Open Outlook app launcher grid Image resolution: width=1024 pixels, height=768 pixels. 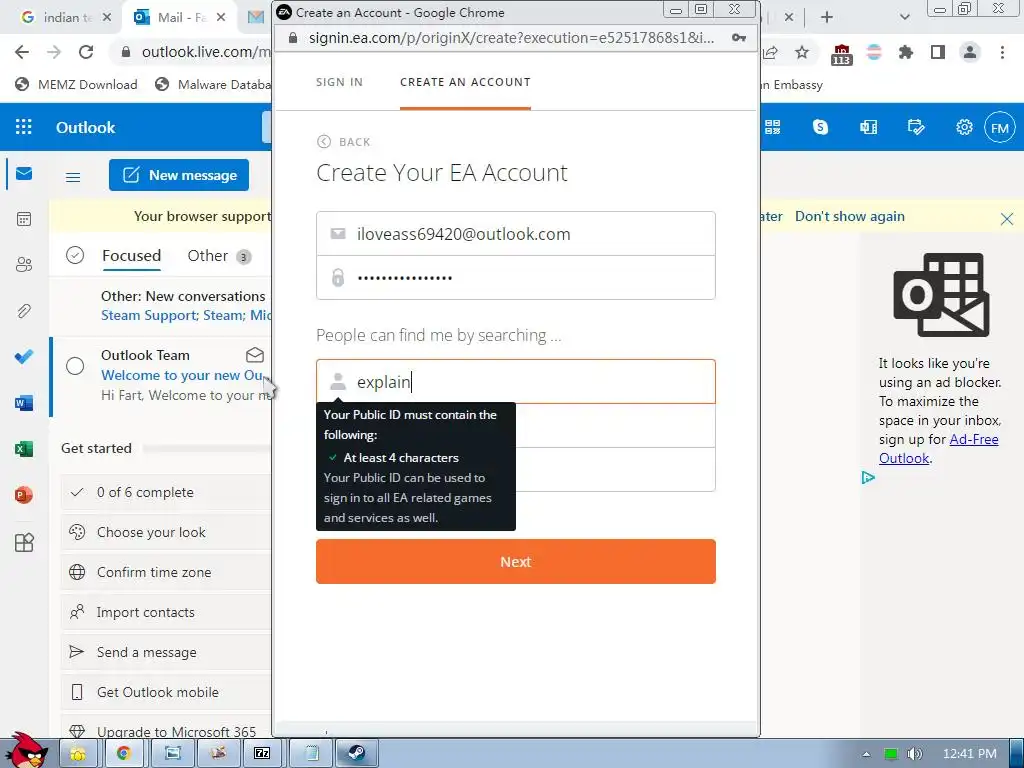(x=24, y=127)
